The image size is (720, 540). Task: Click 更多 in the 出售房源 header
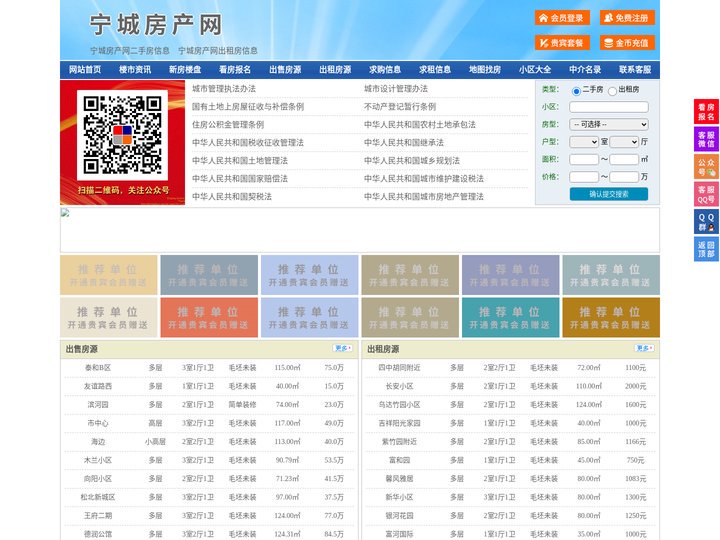[343, 349]
